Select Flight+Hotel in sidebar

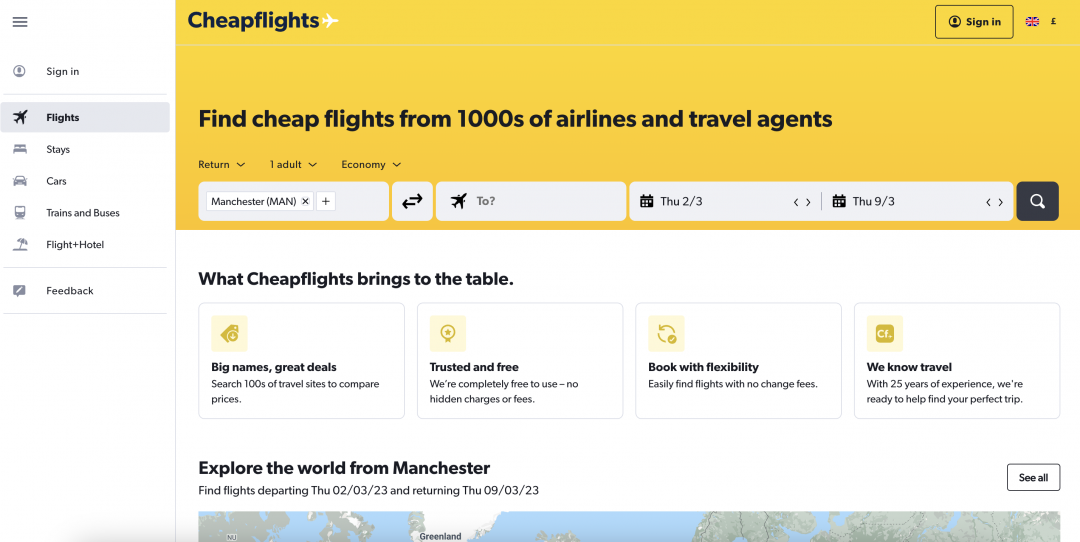tap(85, 244)
